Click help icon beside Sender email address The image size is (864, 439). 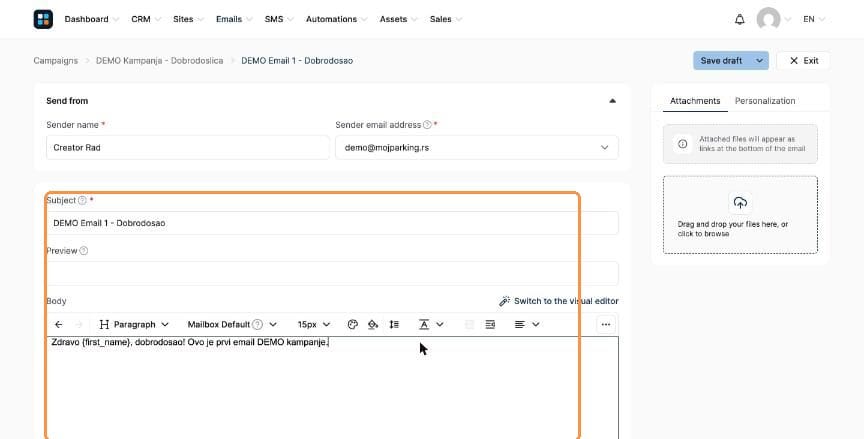tap(427, 125)
